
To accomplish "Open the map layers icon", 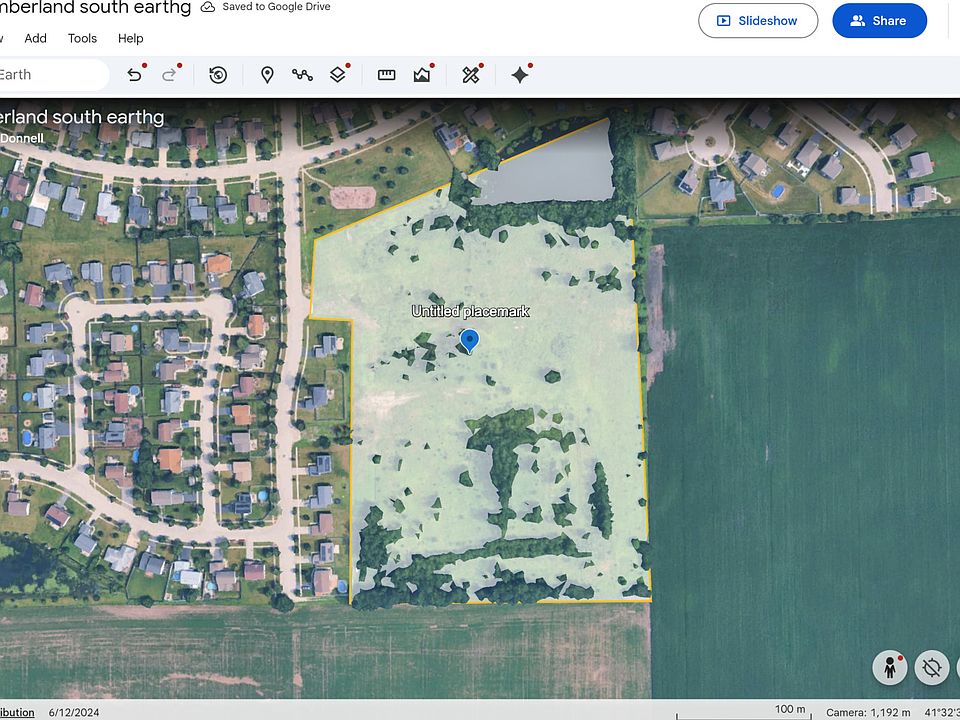I will pyautogui.click(x=337, y=75).
